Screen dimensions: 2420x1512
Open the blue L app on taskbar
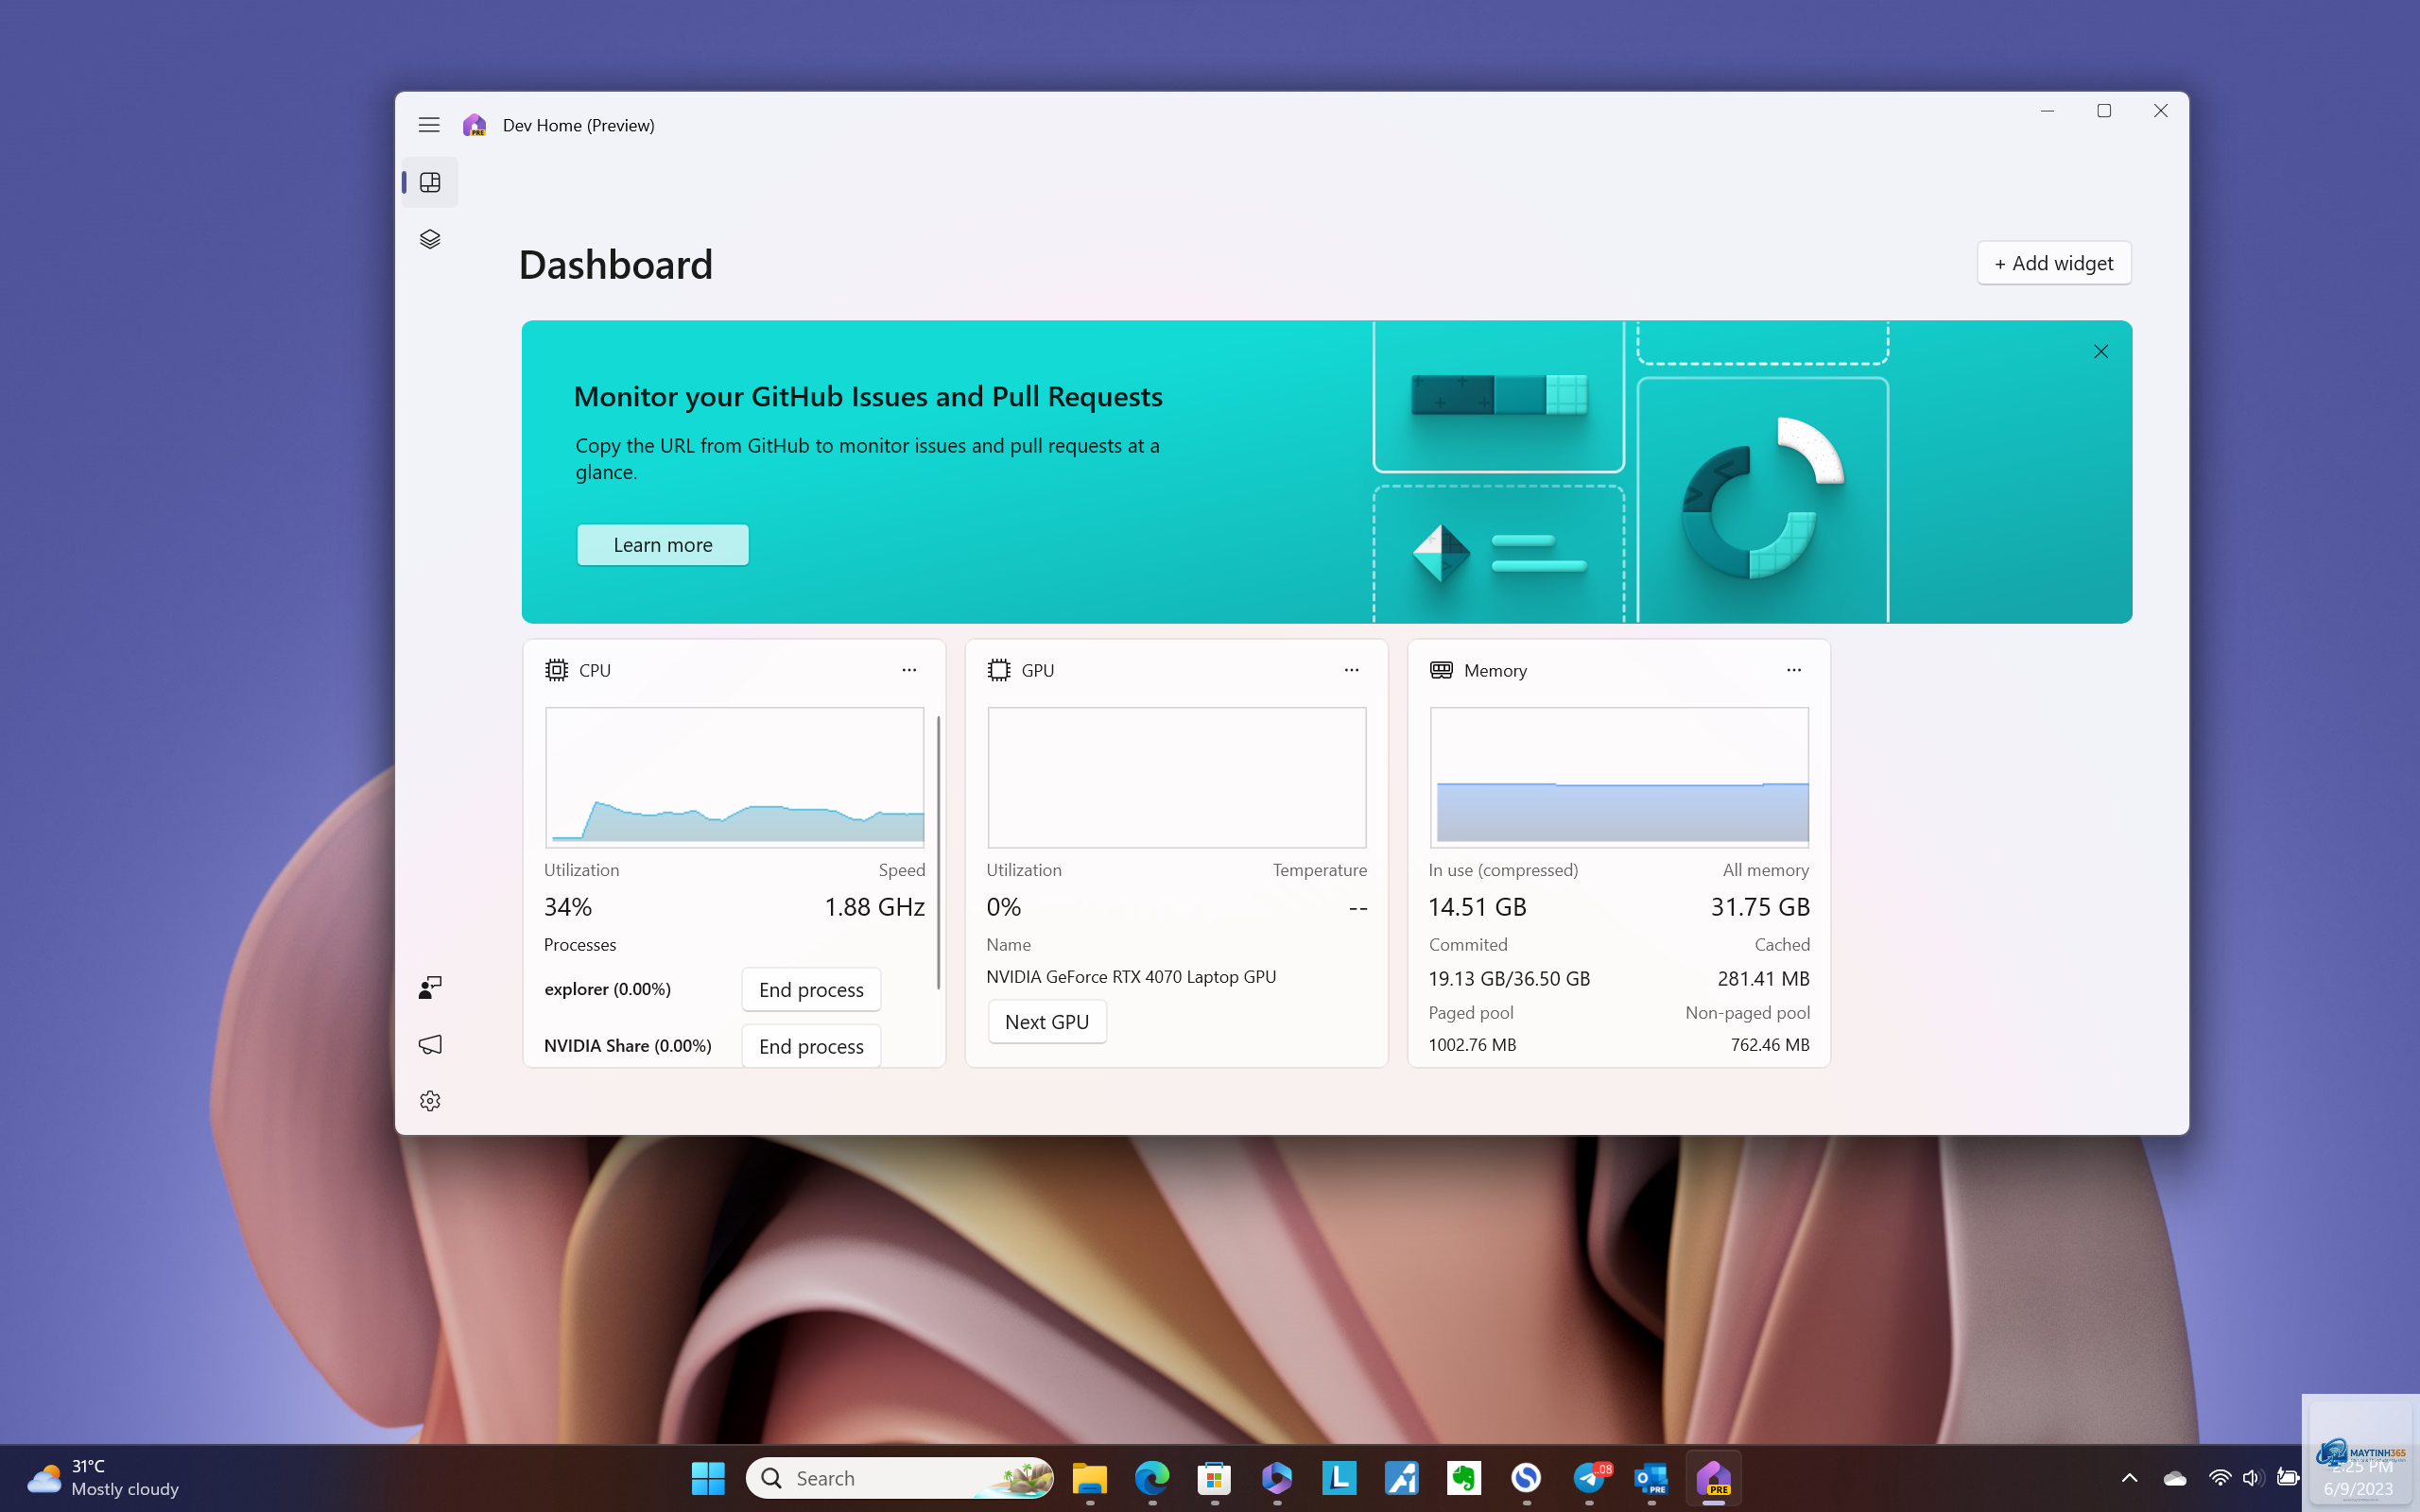tap(1339, 1478)
